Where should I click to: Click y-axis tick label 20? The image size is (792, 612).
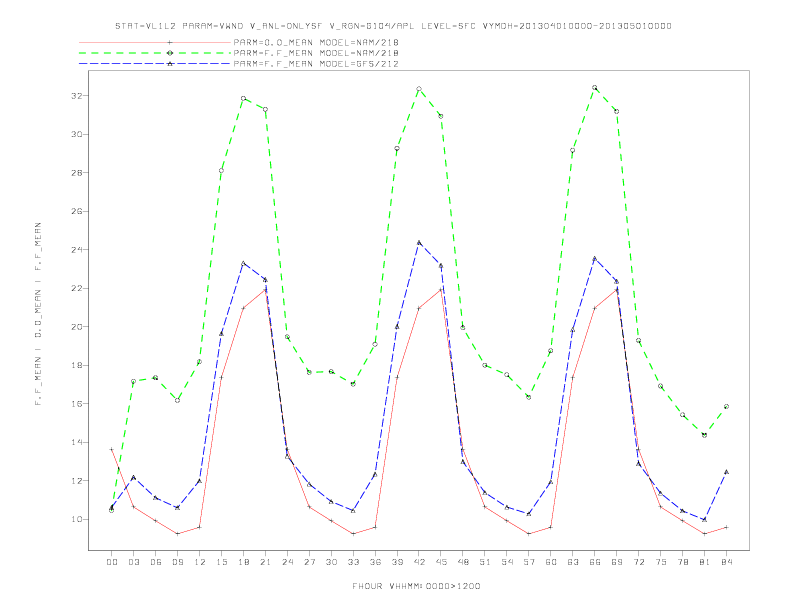pyautogui.click(x=76, y=327)
